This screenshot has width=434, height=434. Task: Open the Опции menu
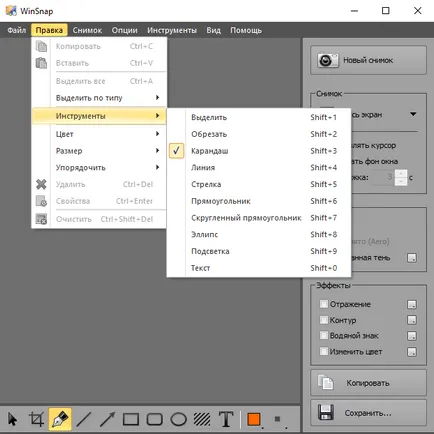tap(125, 30)
